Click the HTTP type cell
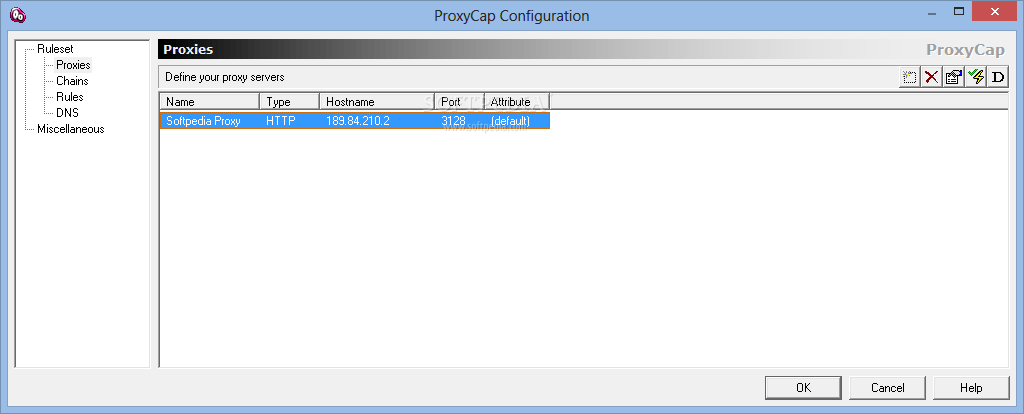 click(x=281, y=121)
